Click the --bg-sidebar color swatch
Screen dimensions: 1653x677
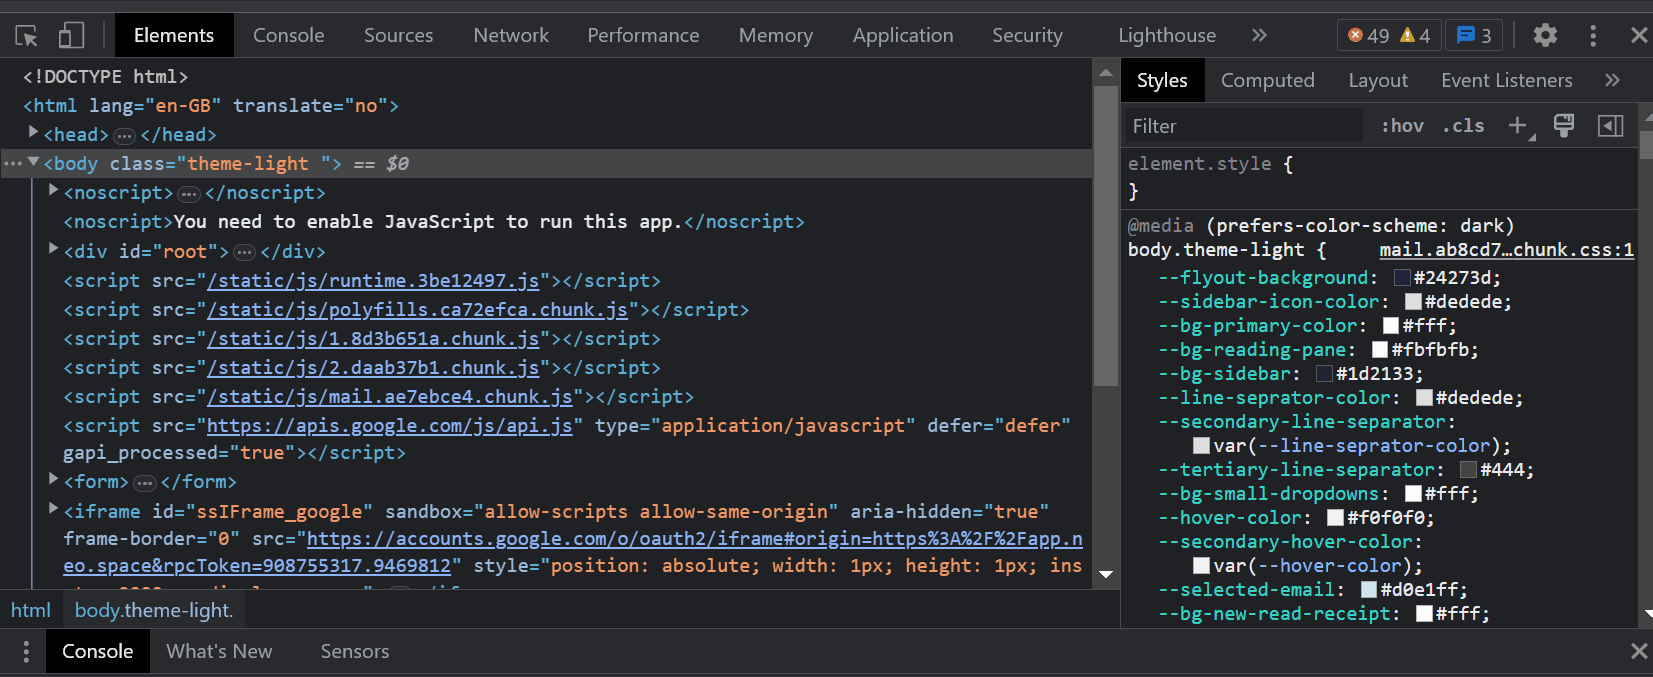[1324, 374]
